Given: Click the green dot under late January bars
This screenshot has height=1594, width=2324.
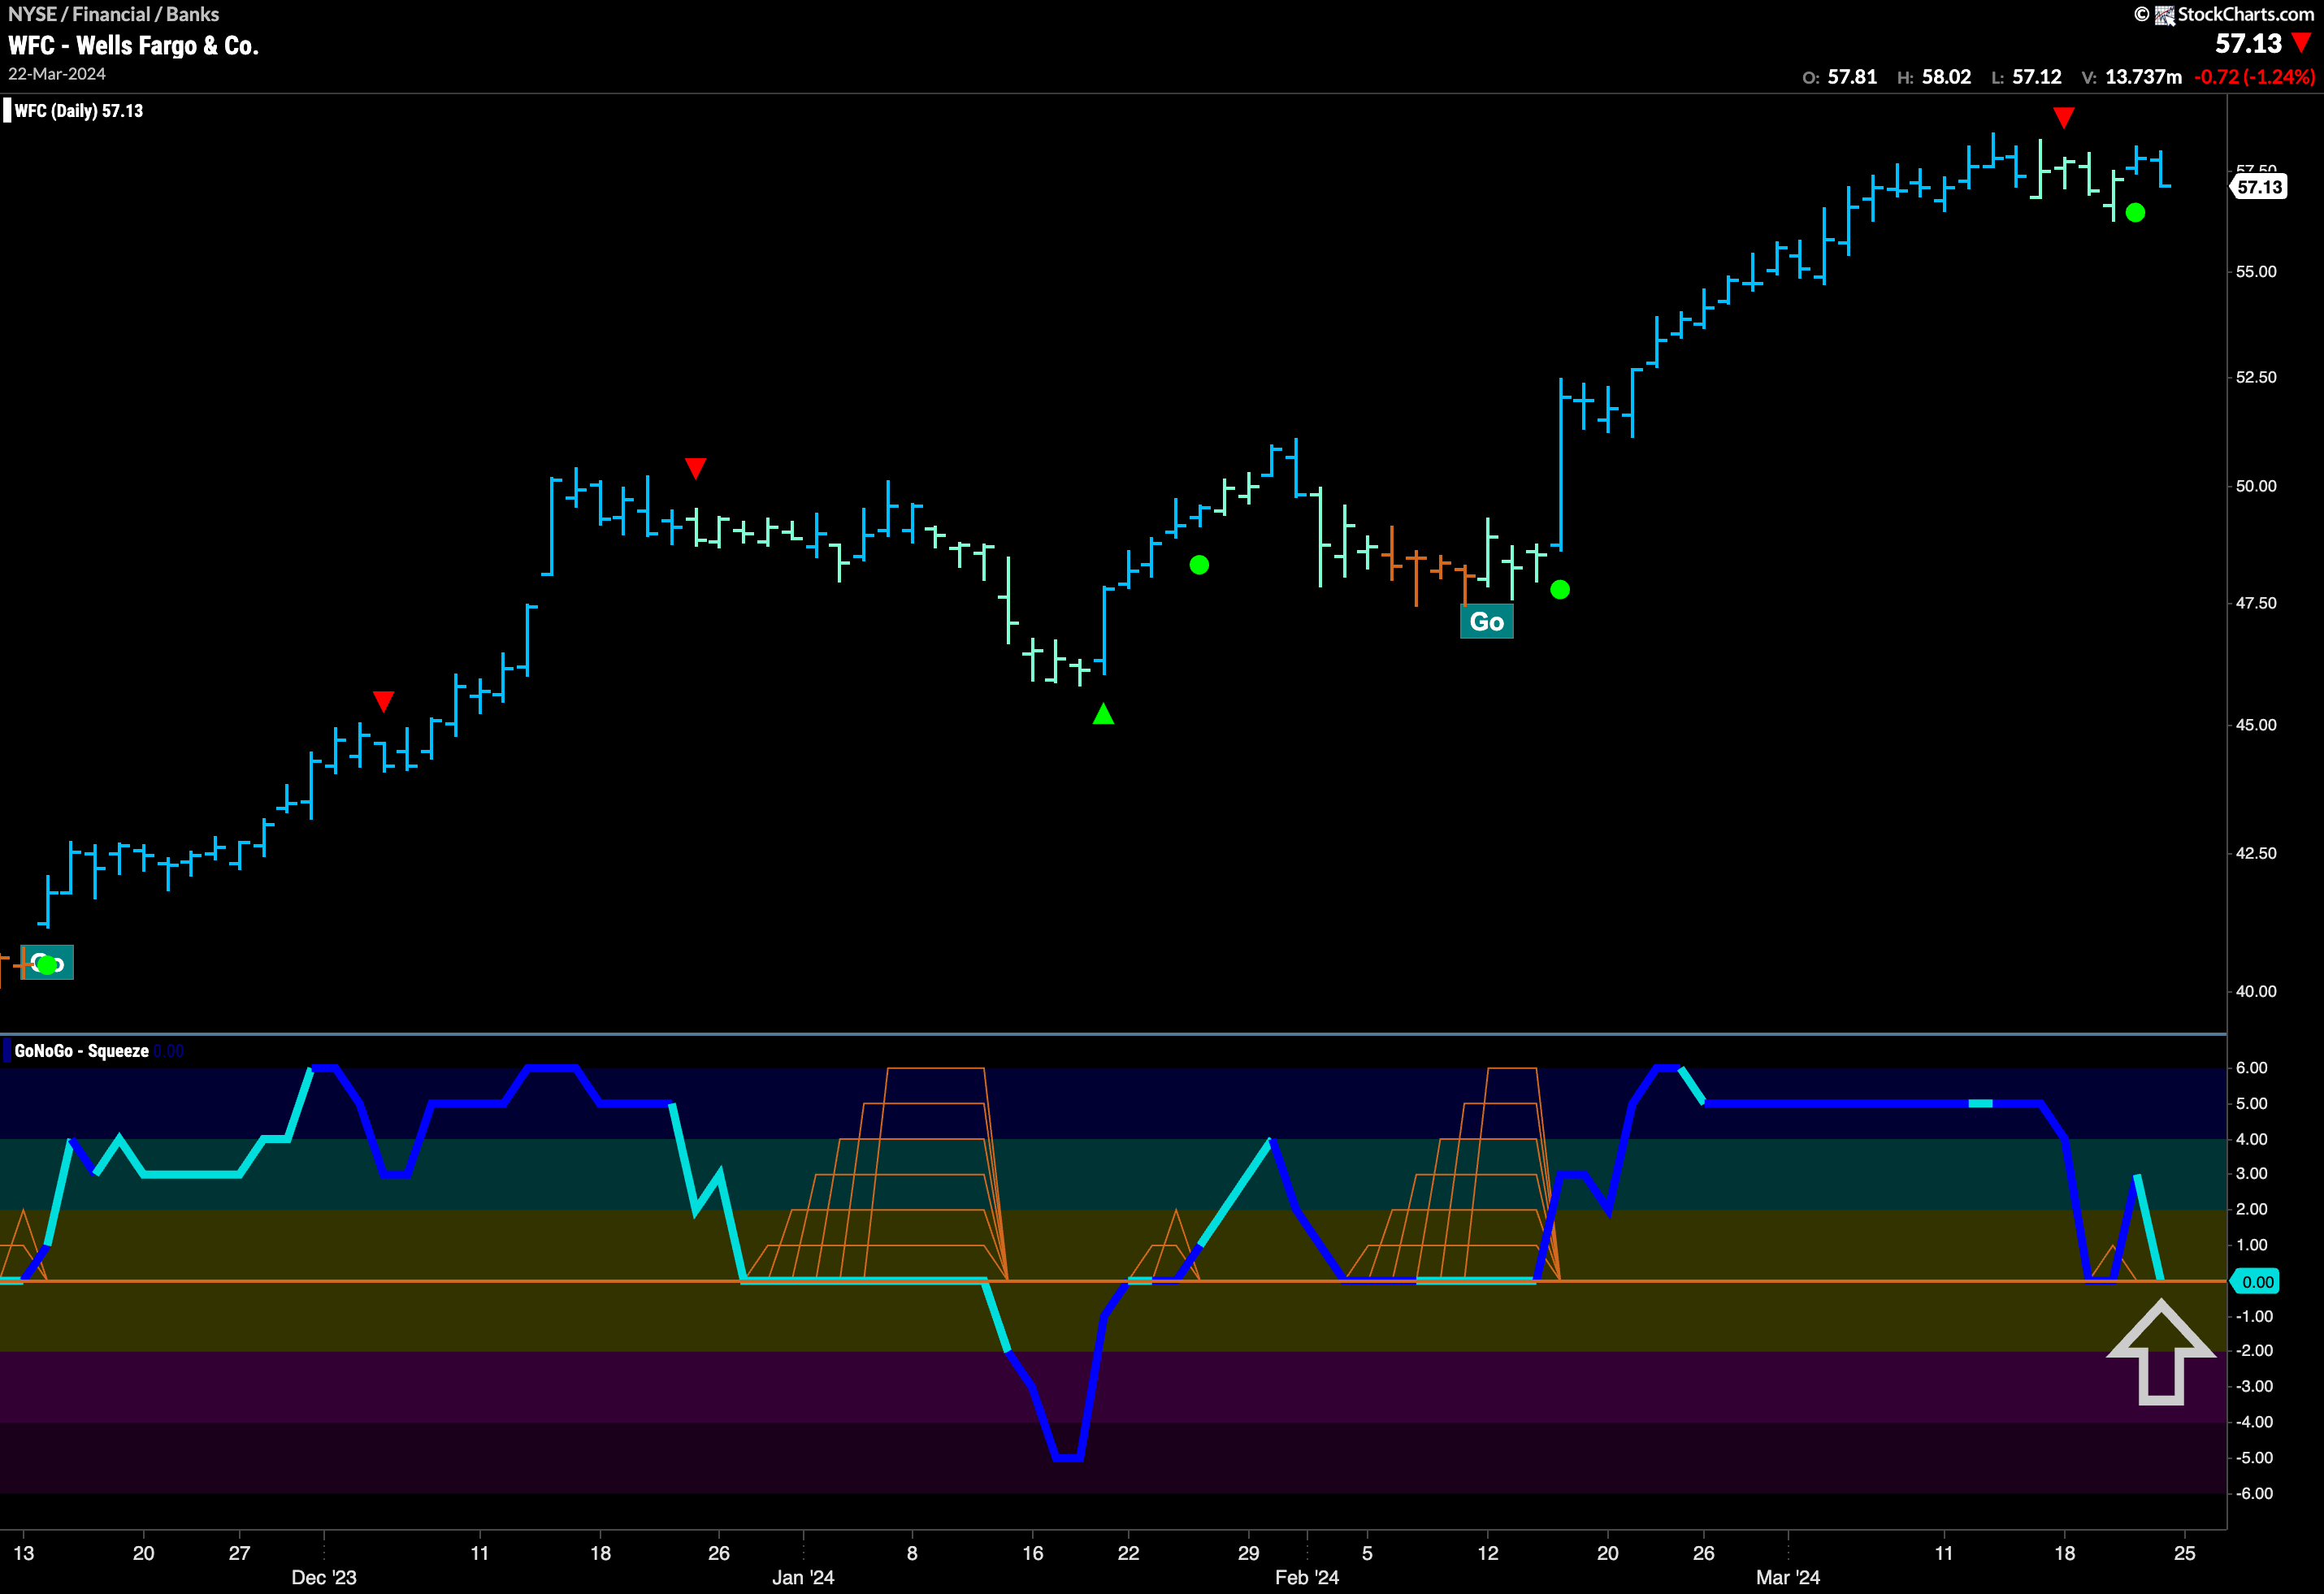Looking at the screenshot, I should 1199,565.
